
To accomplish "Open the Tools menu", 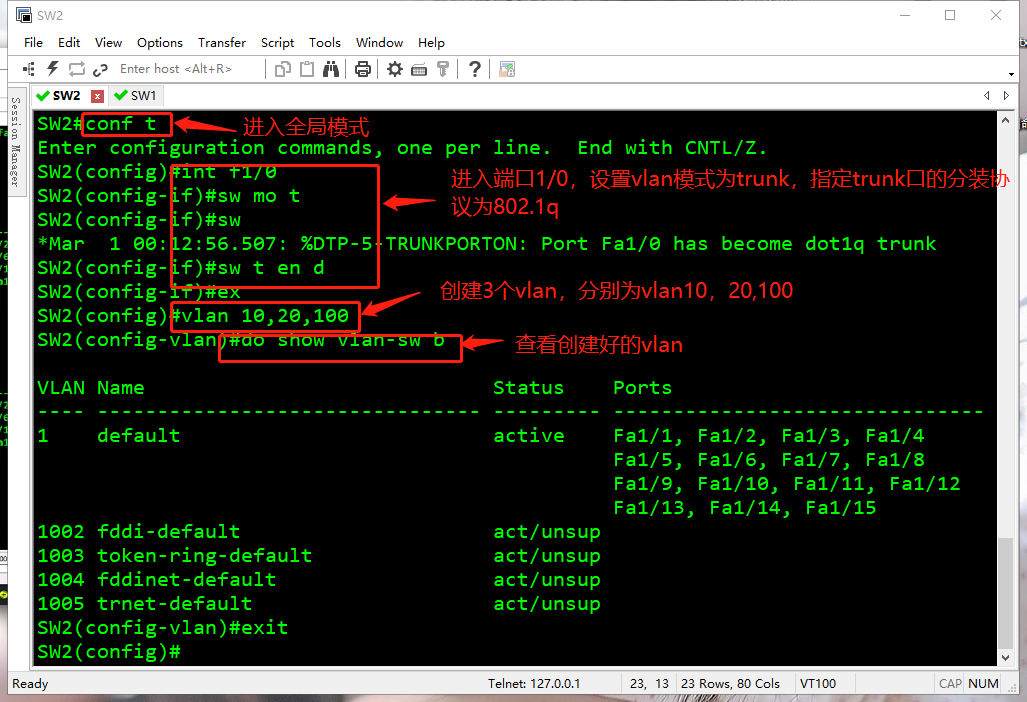I will [325, 43].
